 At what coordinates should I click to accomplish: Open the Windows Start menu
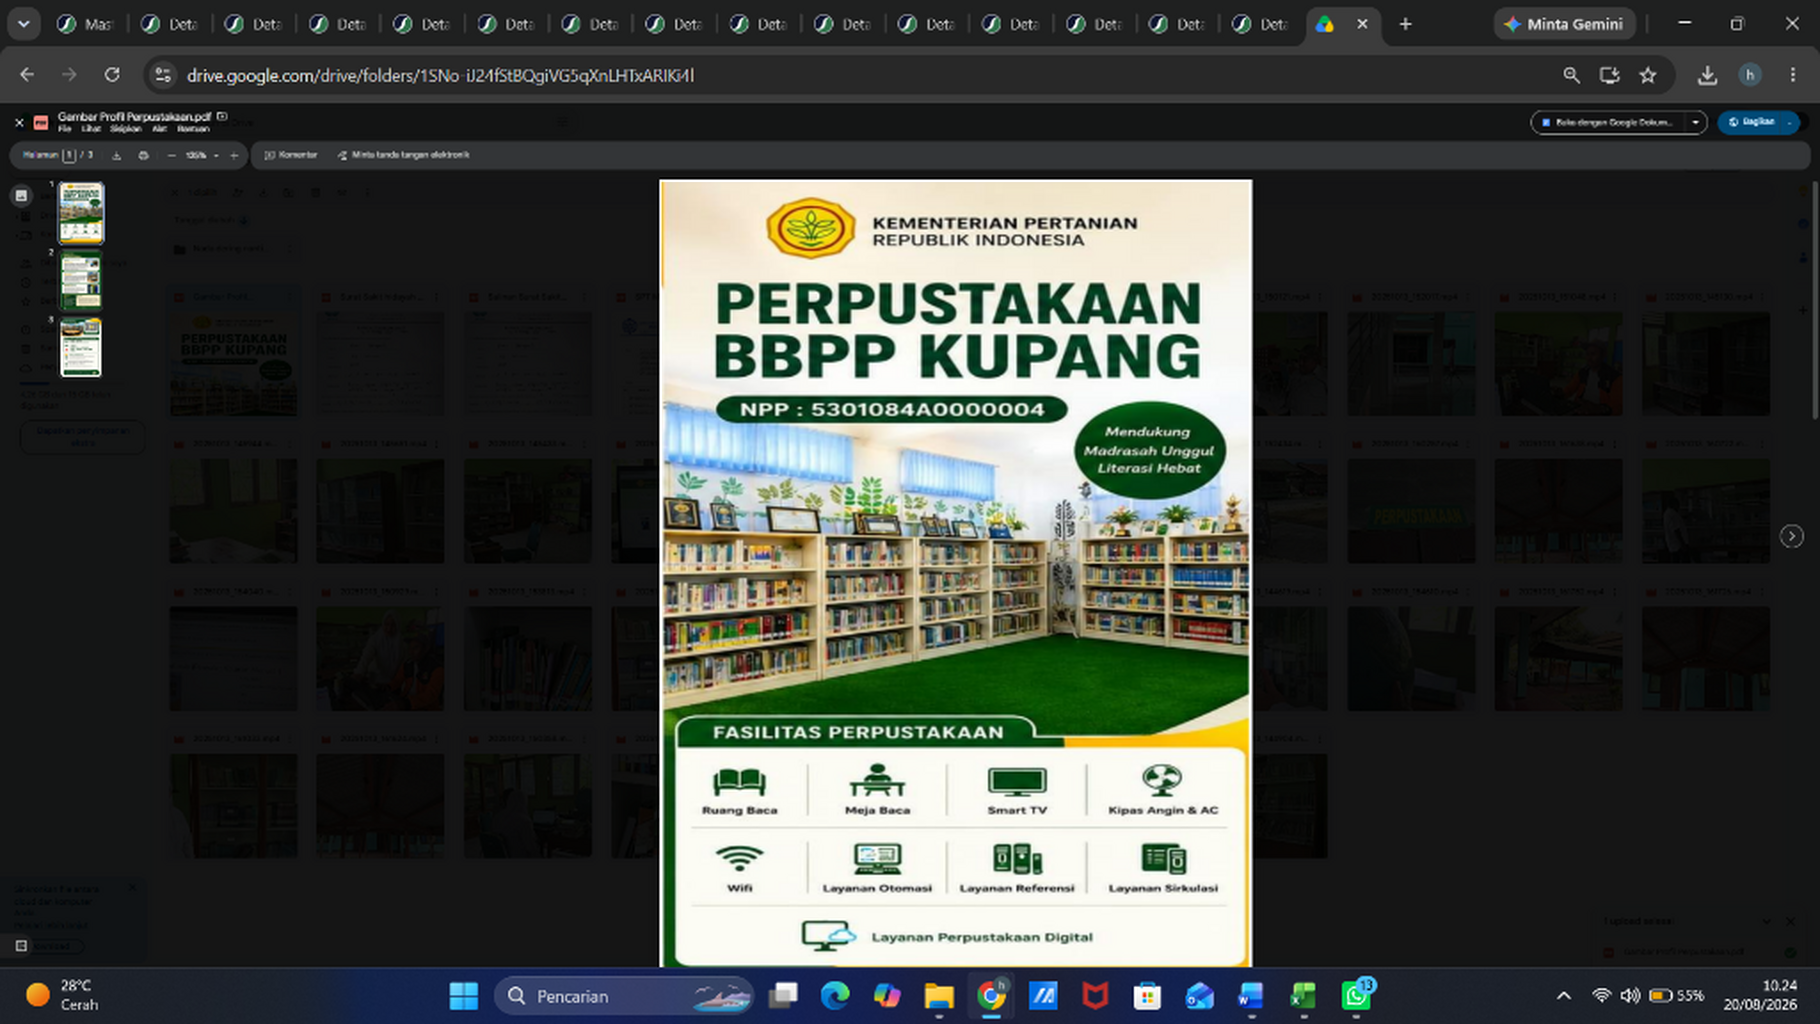tap(463, 996)
